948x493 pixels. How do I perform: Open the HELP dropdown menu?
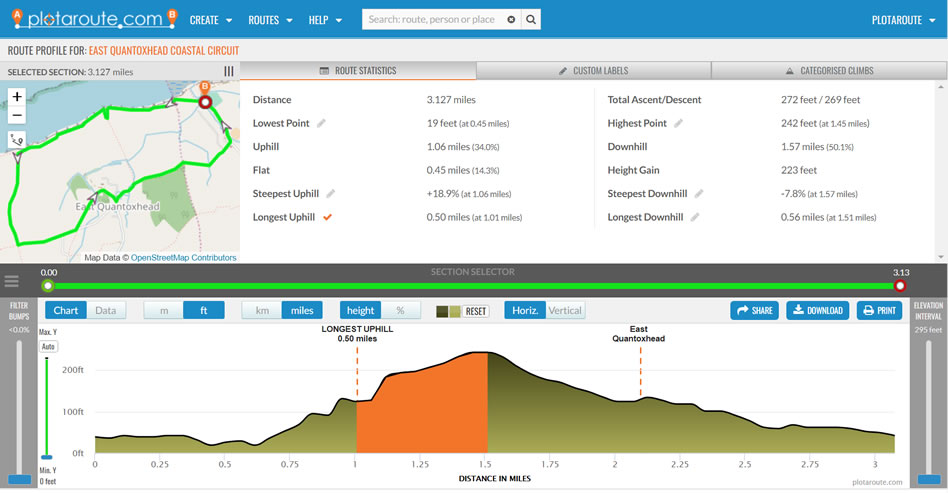325,20
